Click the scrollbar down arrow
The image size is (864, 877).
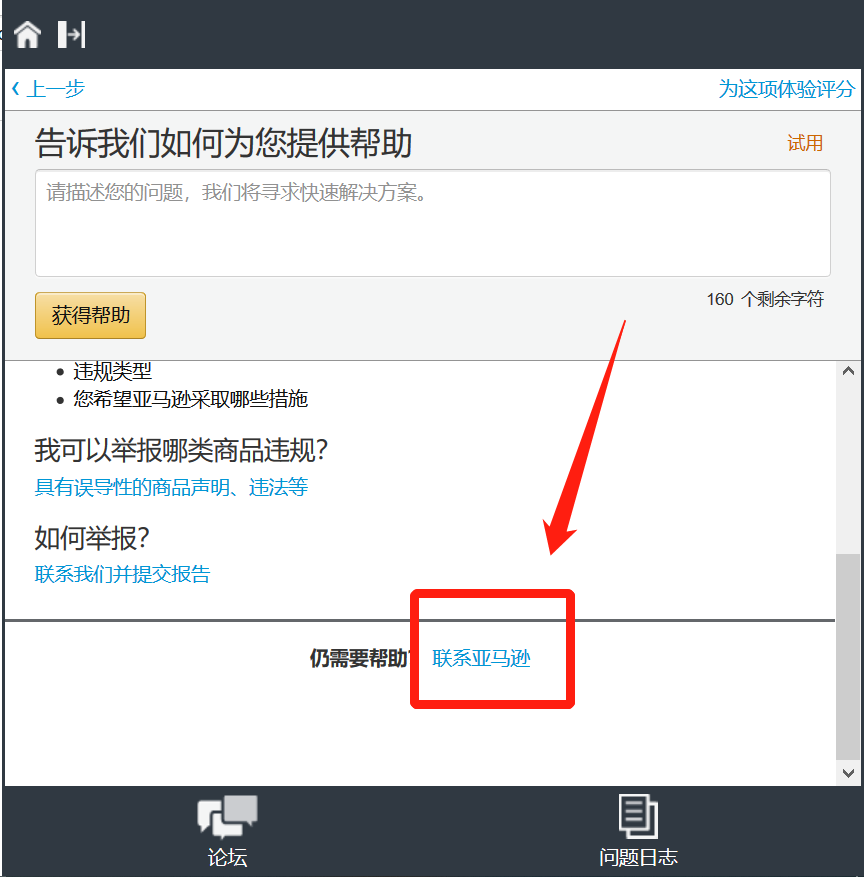click(x=848, y=773)
